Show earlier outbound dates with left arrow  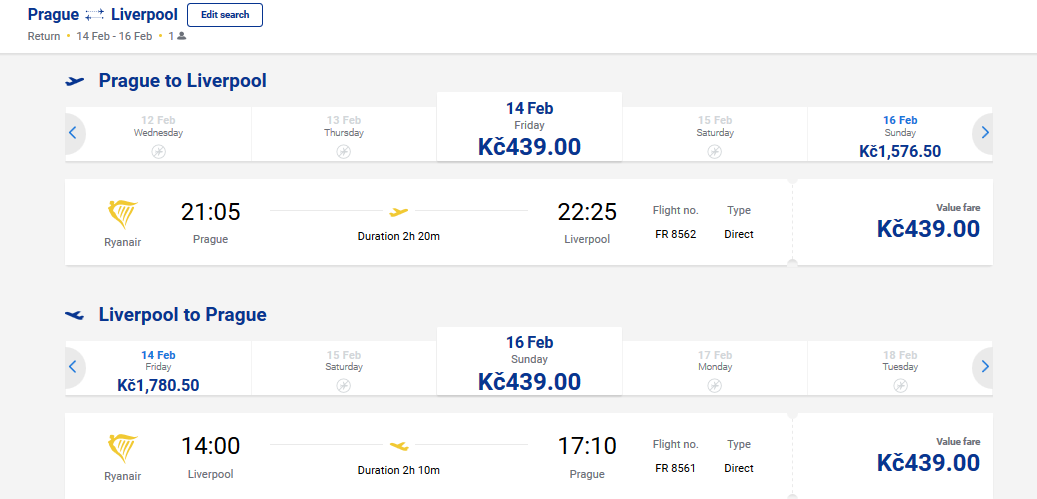point(73,133)
